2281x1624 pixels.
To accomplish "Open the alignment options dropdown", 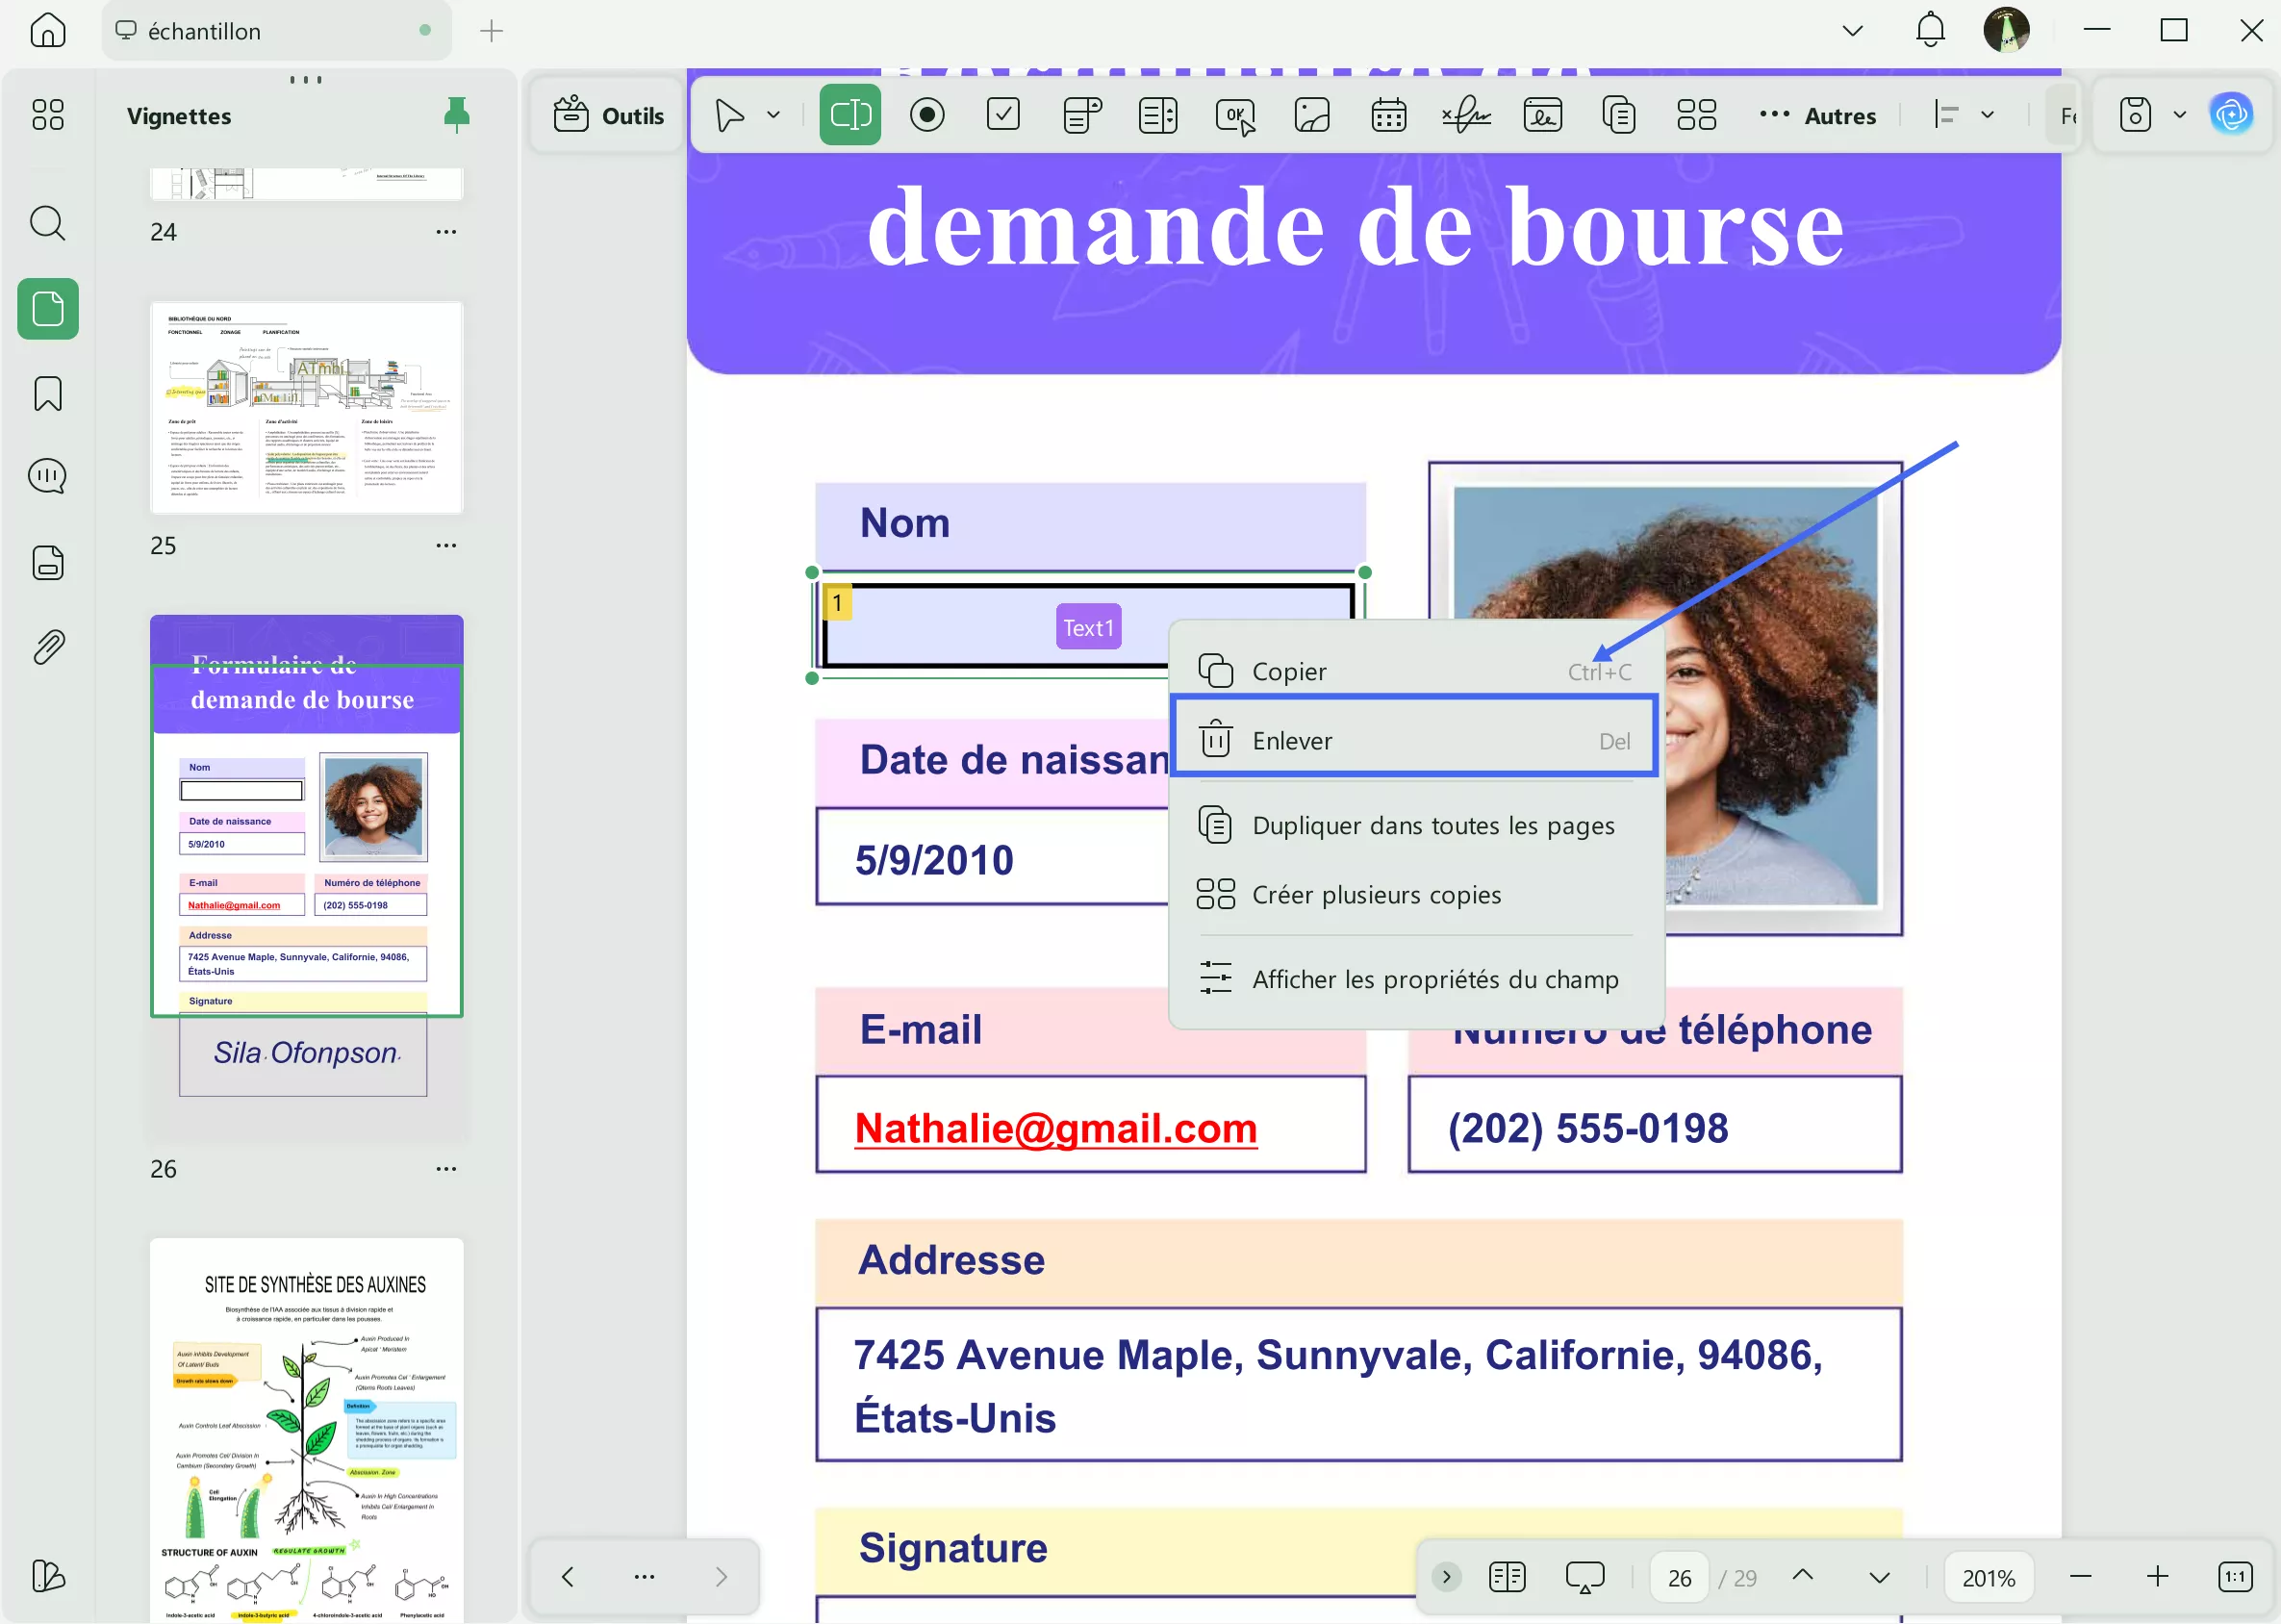I will 1988,115.
